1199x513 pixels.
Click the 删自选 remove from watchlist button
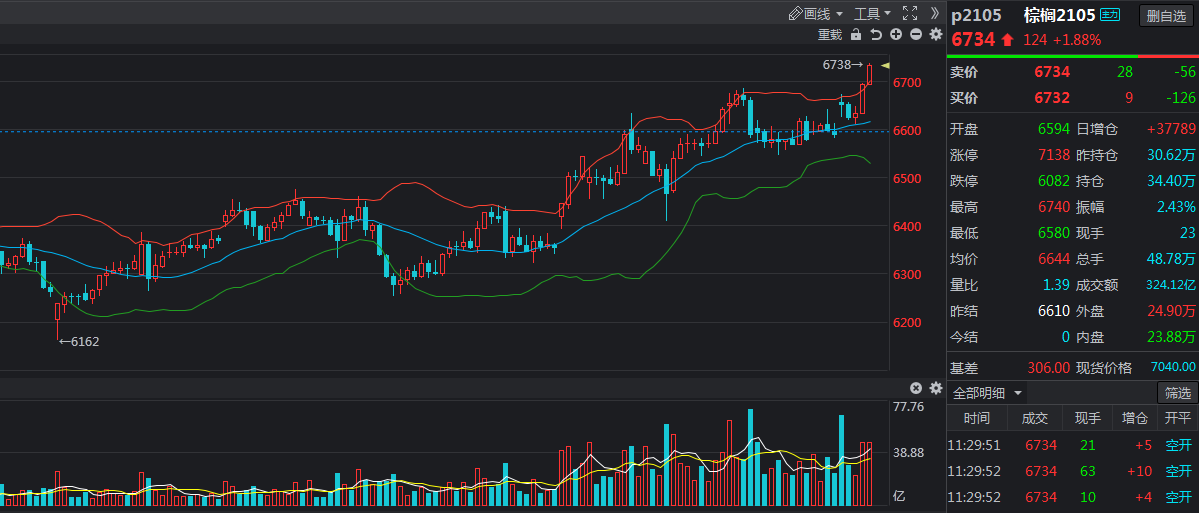pyautogui.click(x=1166, y=15)
